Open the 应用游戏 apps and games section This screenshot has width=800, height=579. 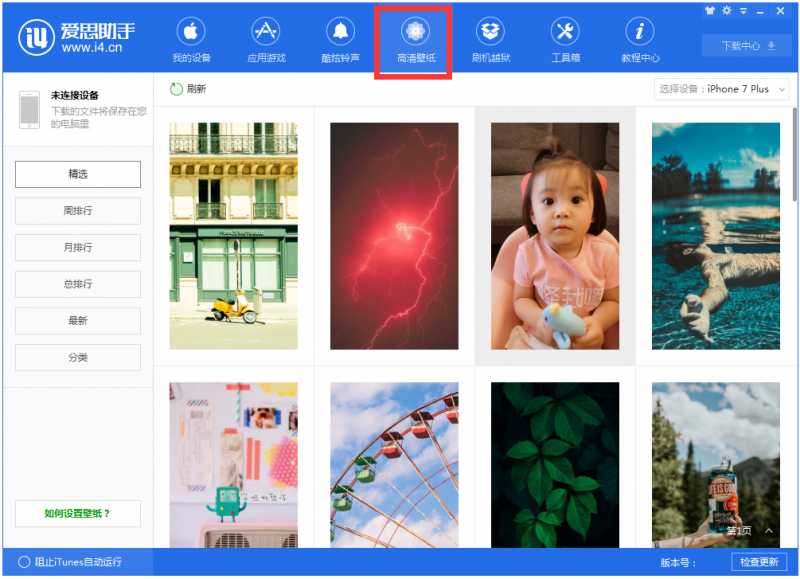[x=265, y=40]
